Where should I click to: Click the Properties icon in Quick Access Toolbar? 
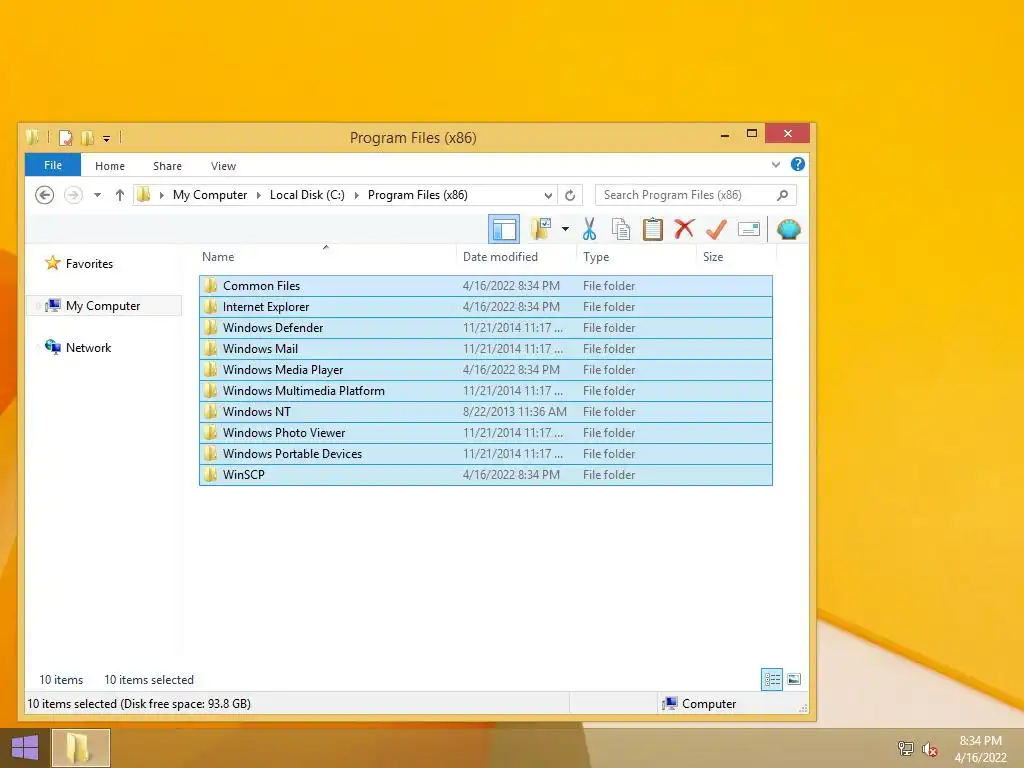65,138
